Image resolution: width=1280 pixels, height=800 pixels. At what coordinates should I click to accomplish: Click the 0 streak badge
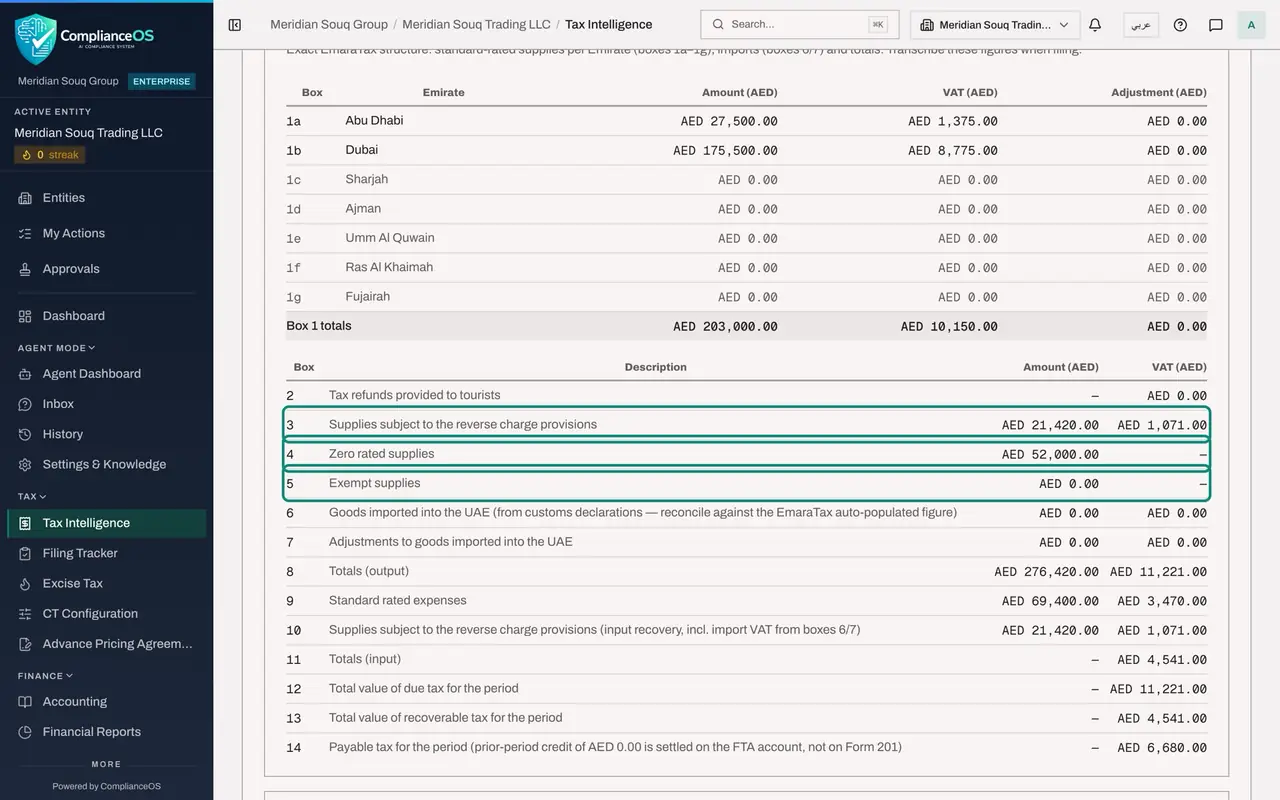coord(49,155)
